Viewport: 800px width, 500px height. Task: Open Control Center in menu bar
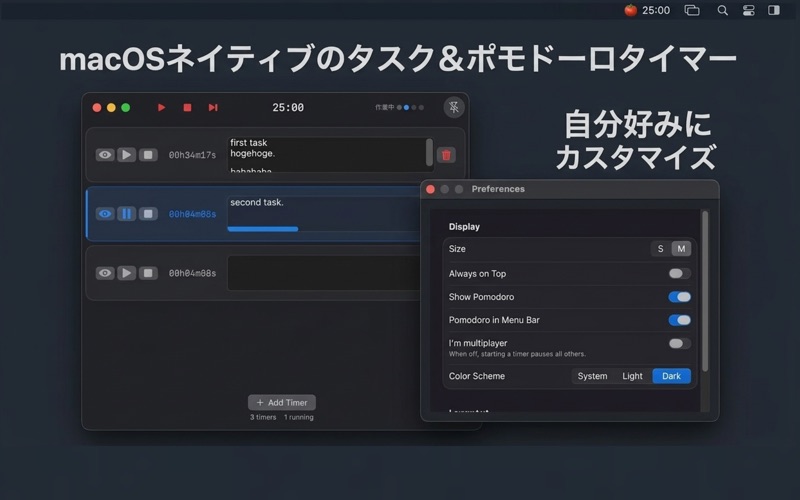click(x=748, y=10)
